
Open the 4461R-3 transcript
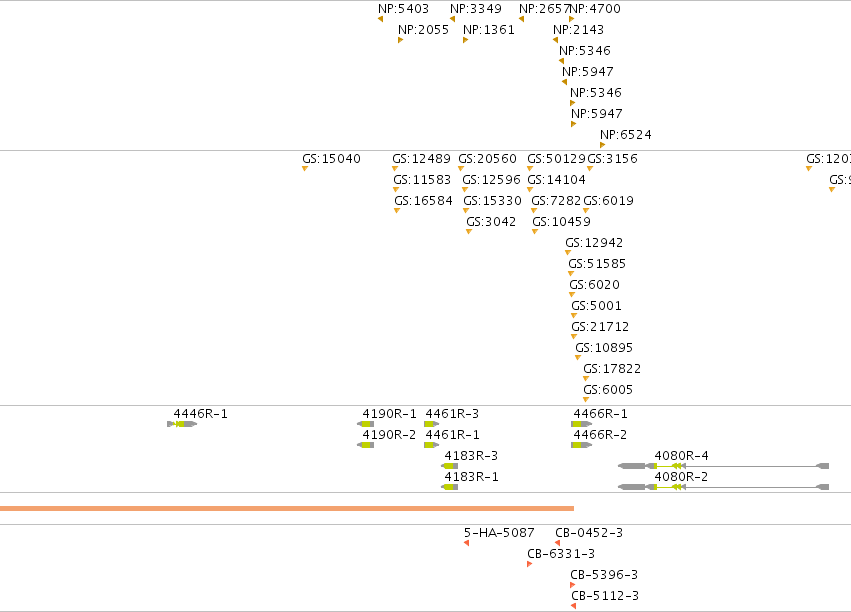pyautogui.click(x=431, y=424)
